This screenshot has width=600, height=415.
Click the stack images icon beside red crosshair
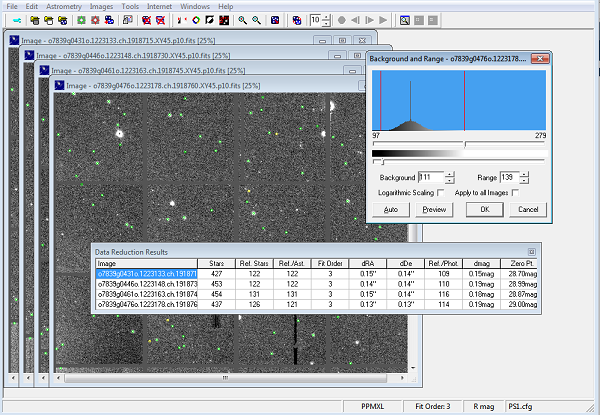click(109, 21)
